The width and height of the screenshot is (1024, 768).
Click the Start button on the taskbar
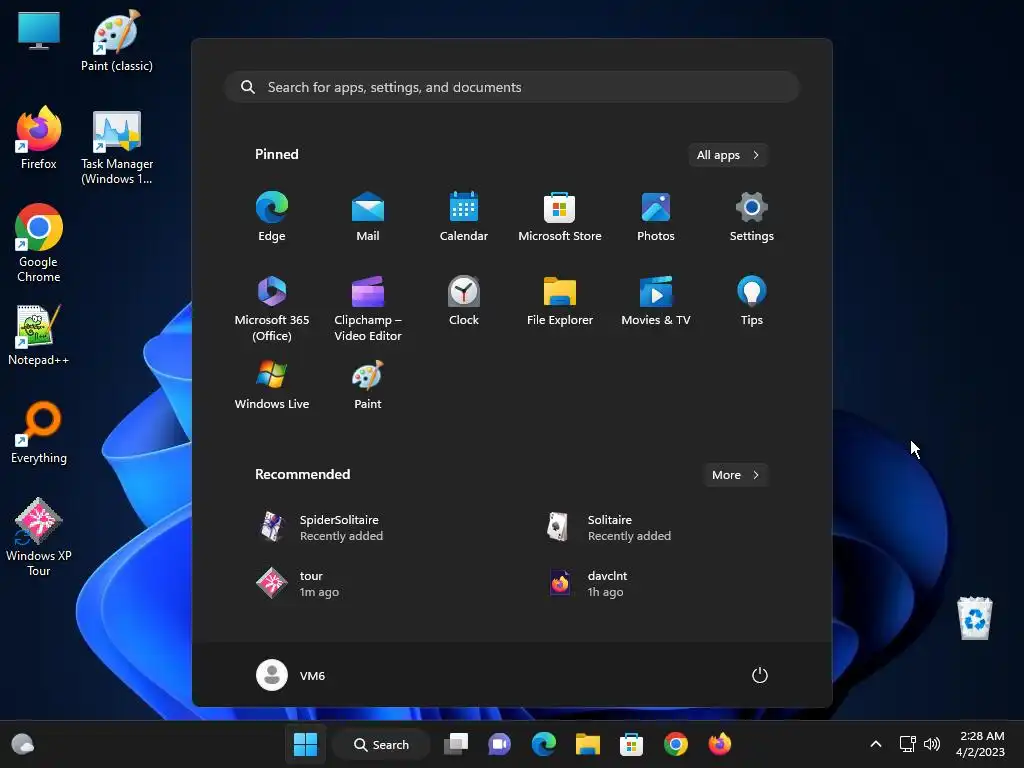[x=305, y=744]
